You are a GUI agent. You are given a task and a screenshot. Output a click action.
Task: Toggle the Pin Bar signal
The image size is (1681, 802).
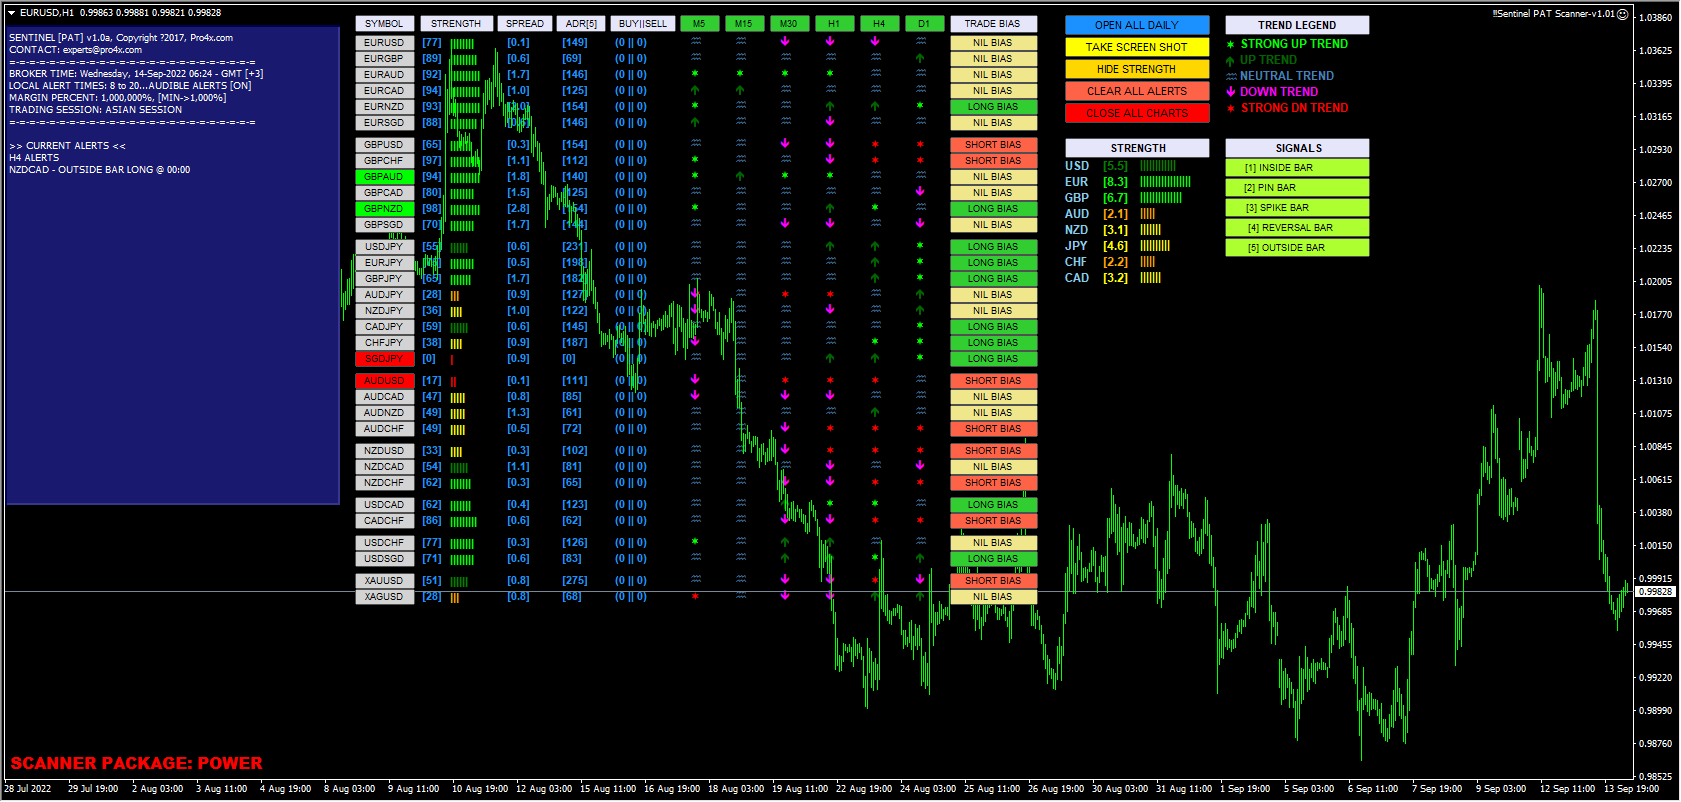(1296, 188)
